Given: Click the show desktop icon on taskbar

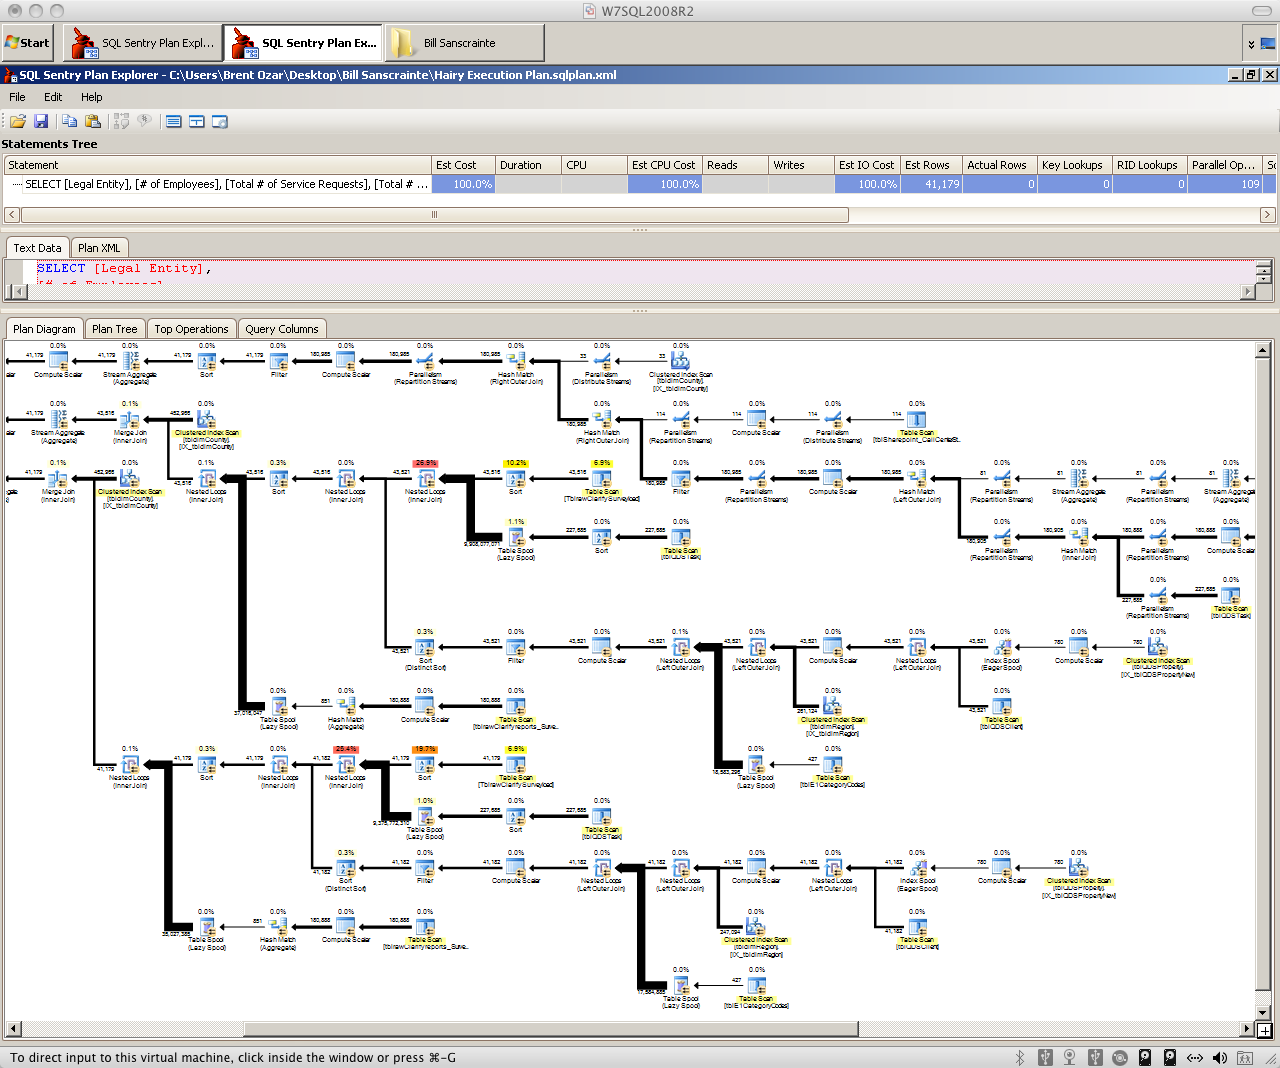Looking at the screenshot, I should tap(1268, 43).
